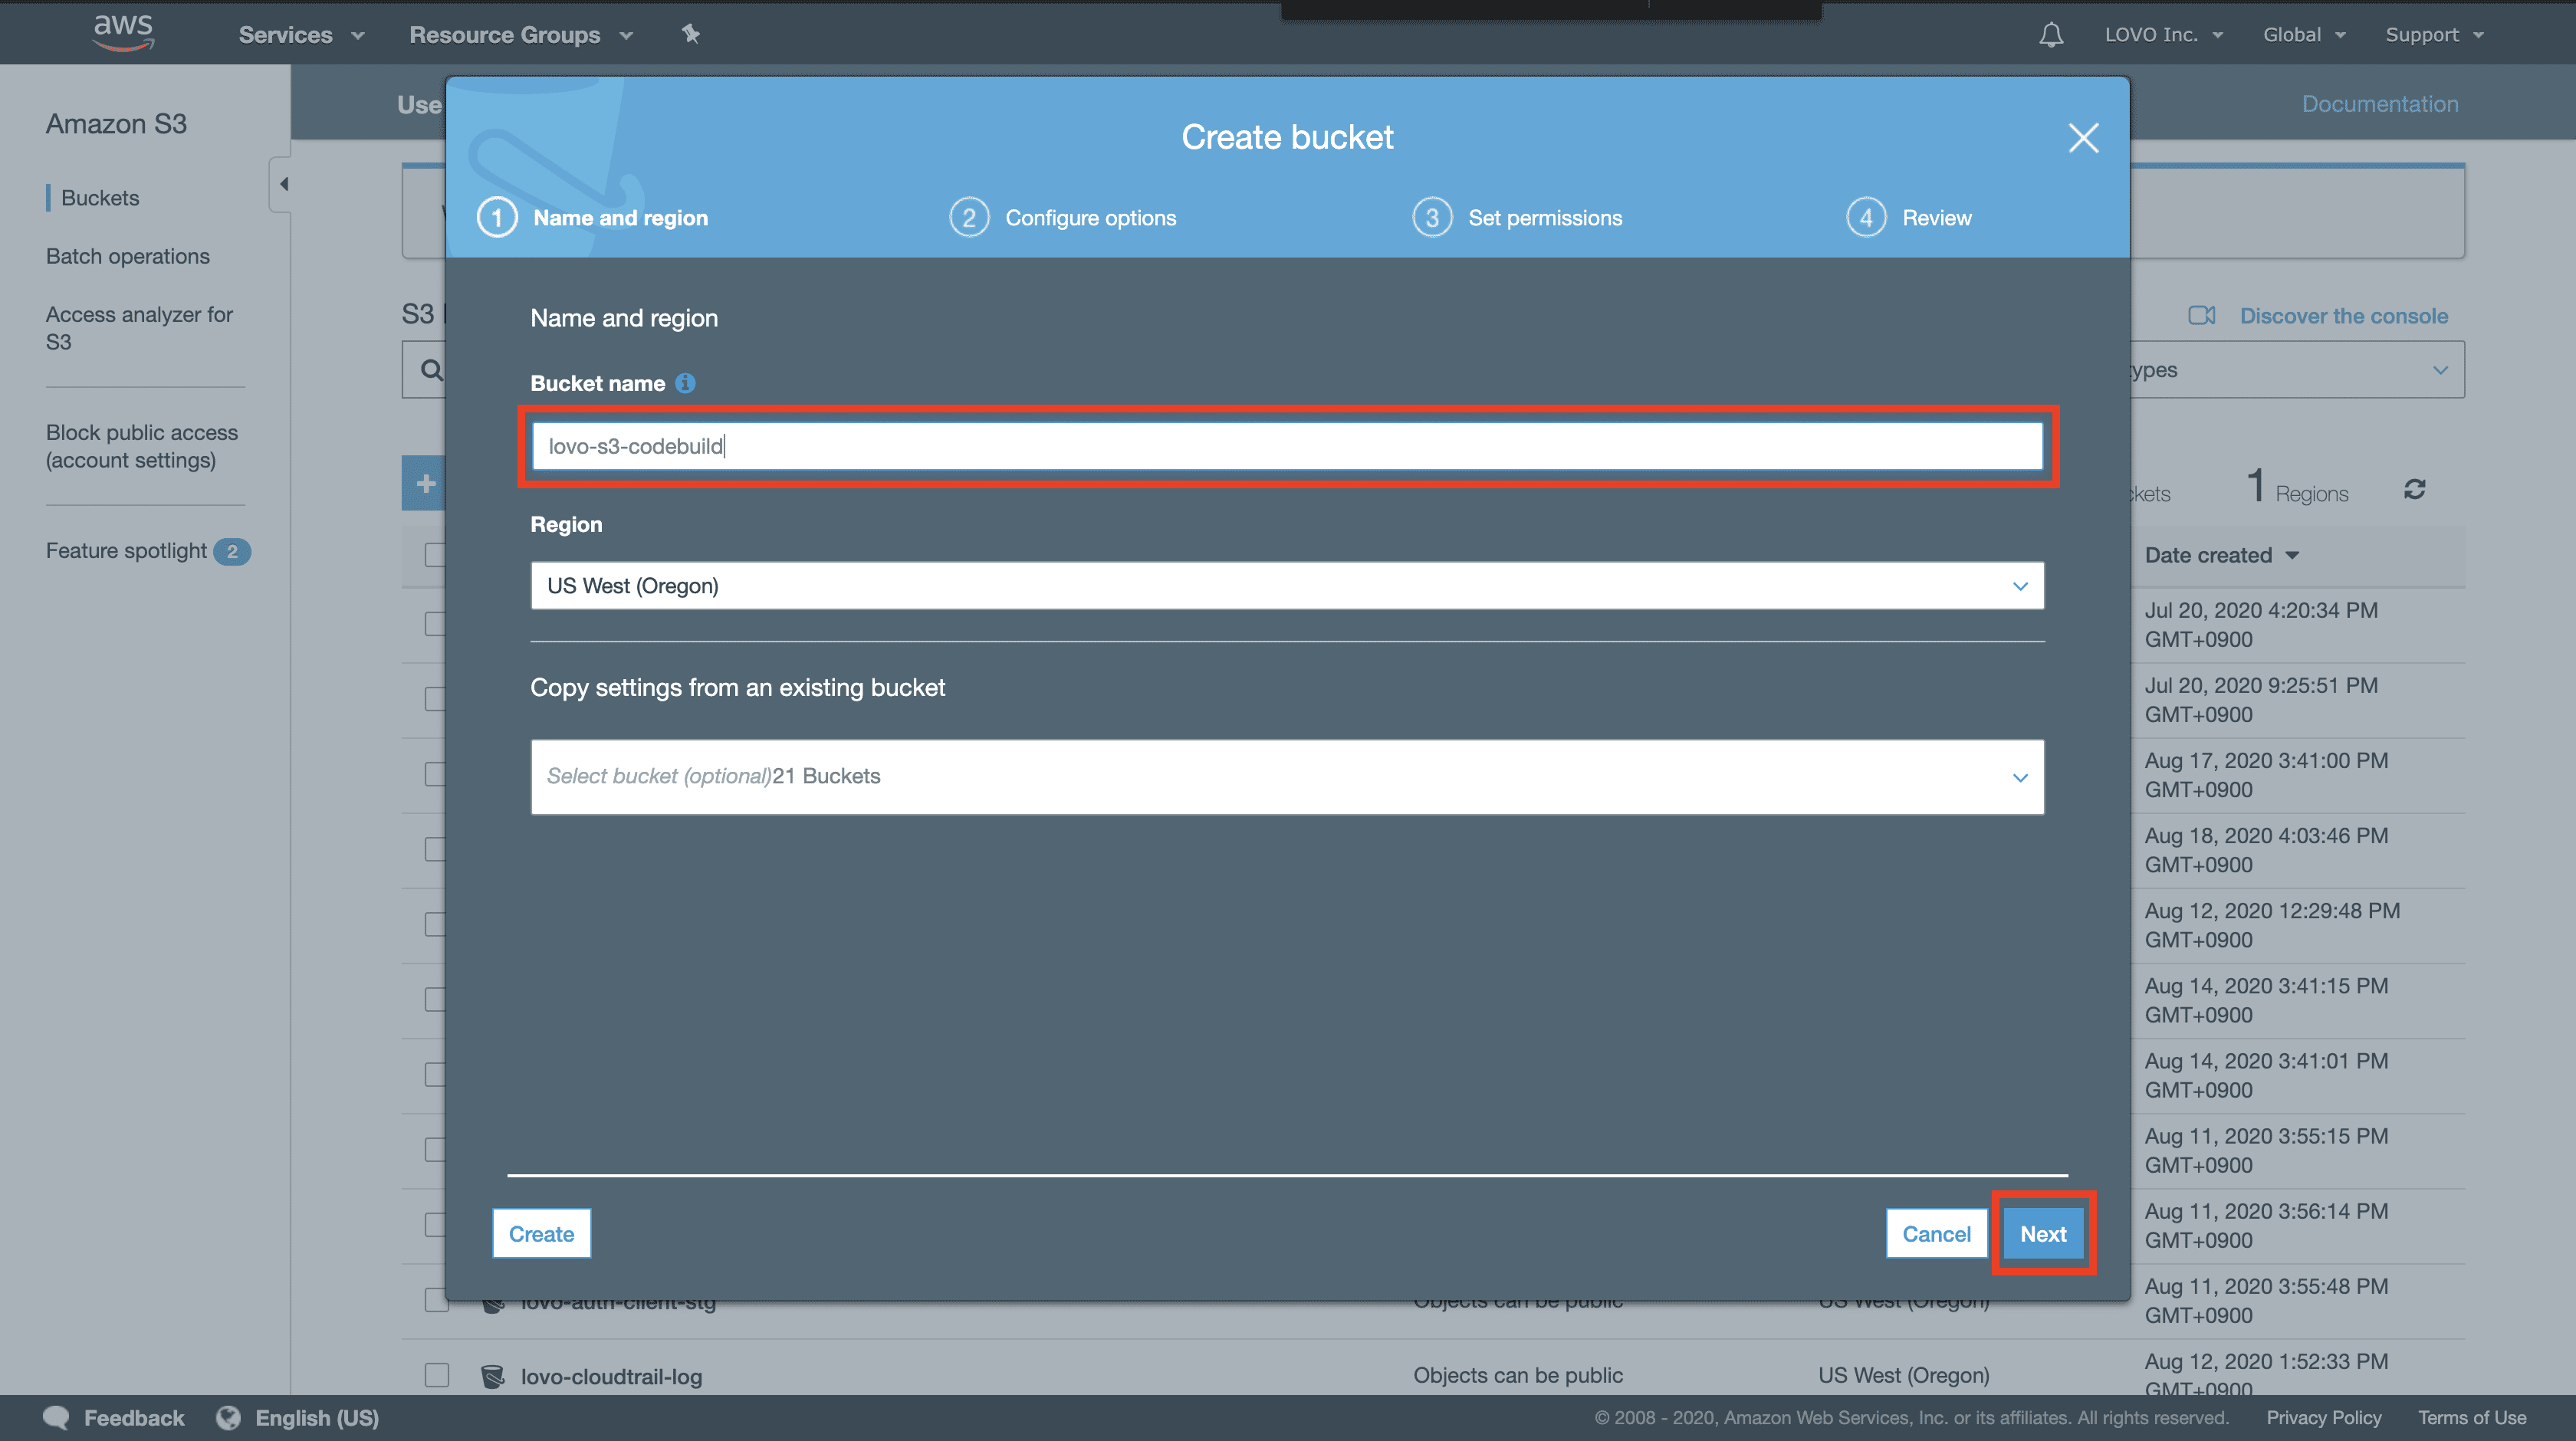The width and height of the screenshot is (2576, 1441).
Task: Click the step 4 circle icon
Action: click(1866, 218)
